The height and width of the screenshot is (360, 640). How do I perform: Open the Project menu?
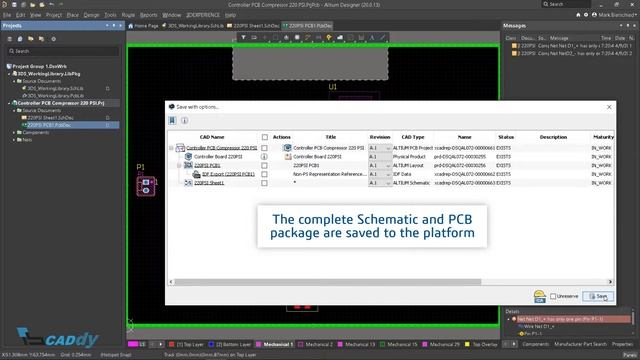point(53,15)
